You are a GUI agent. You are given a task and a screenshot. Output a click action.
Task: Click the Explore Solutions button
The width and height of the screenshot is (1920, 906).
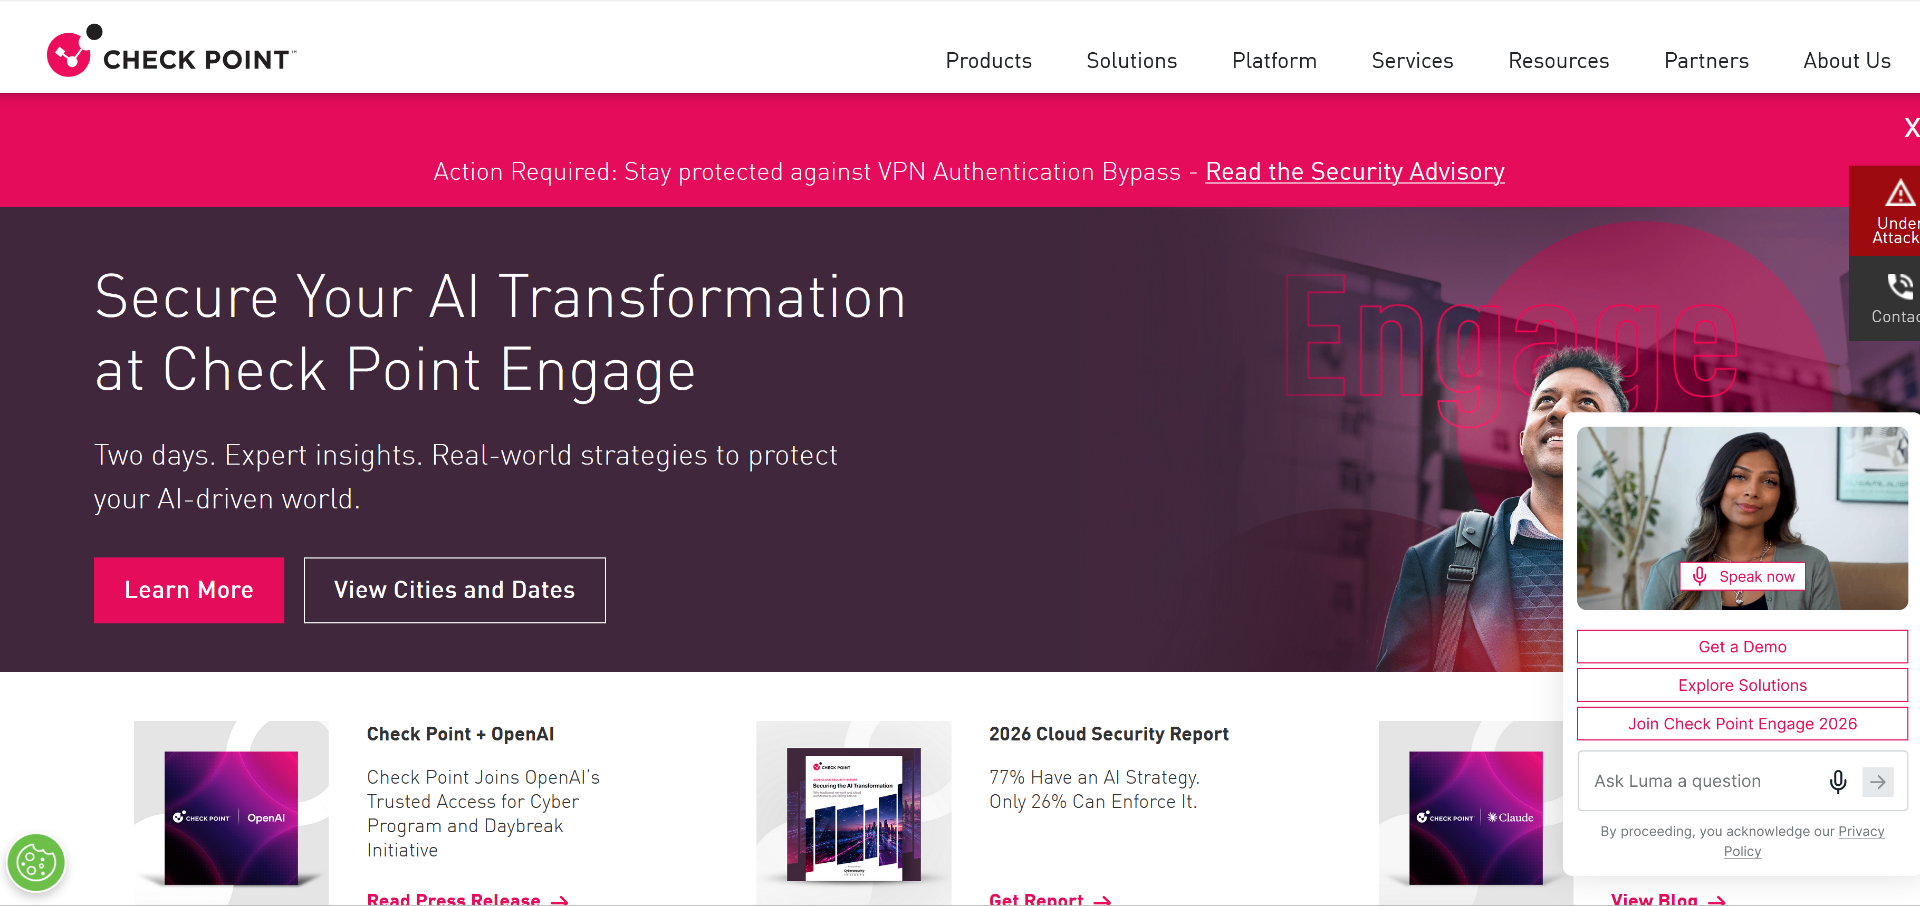(x=1742, y=685)
